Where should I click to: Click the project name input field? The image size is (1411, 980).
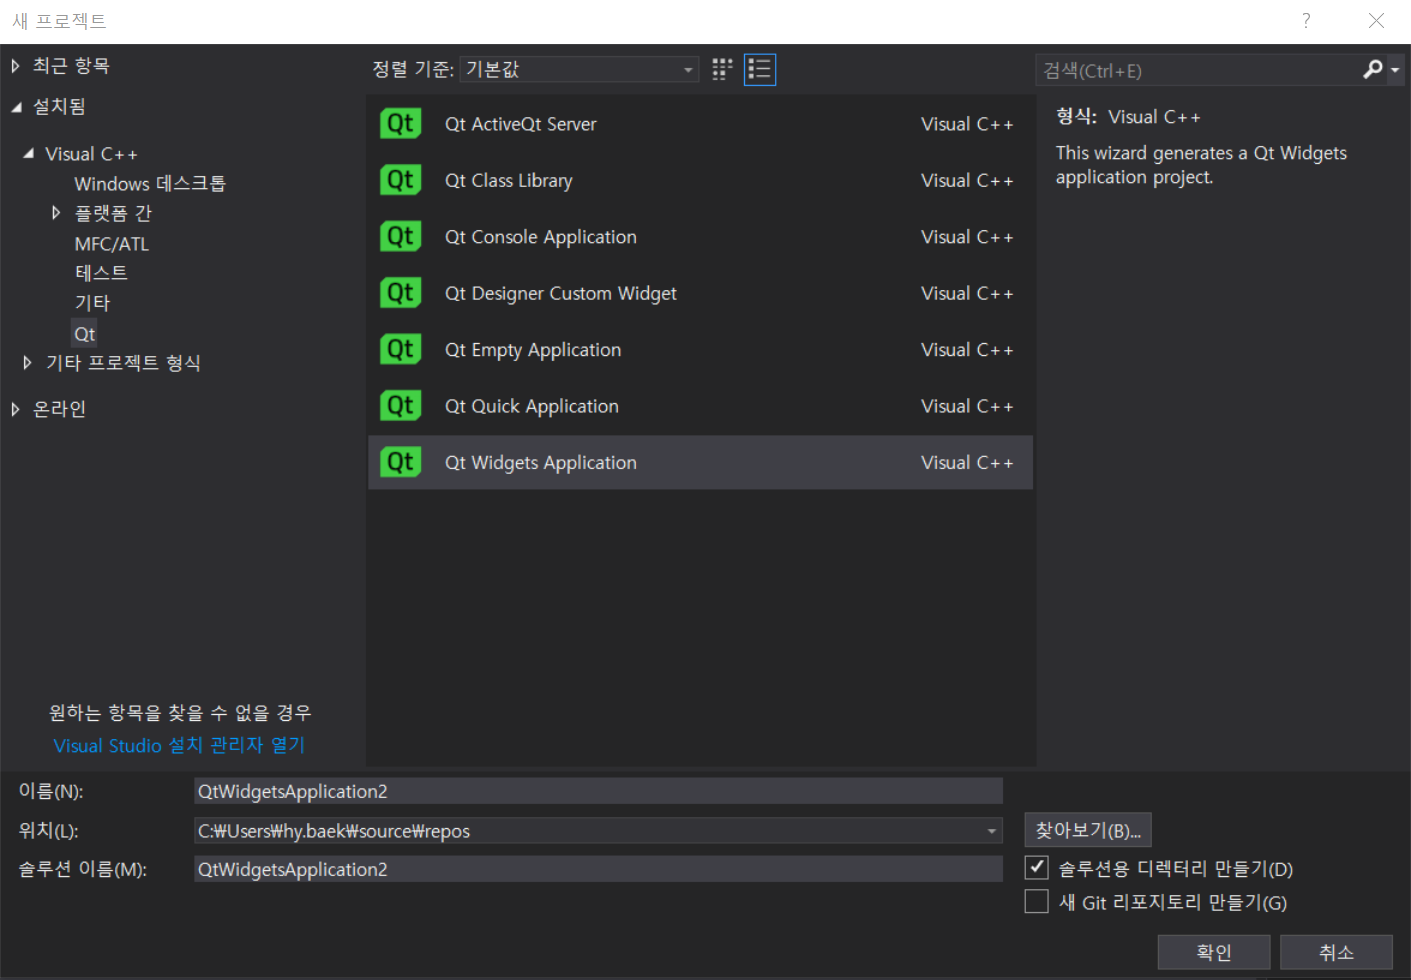point(598,791)
